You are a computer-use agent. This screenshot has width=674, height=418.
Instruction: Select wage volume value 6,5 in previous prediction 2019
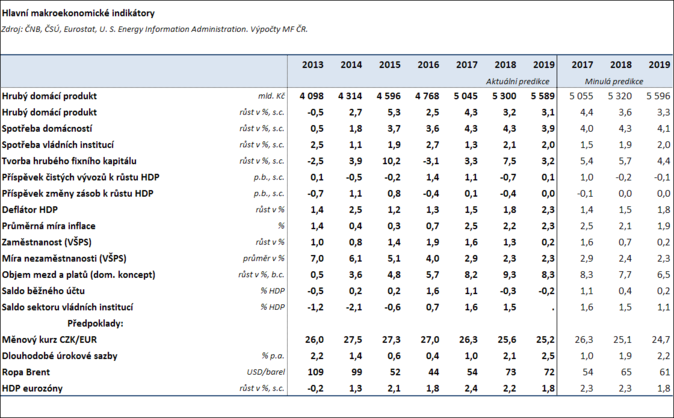coord(664,275)
